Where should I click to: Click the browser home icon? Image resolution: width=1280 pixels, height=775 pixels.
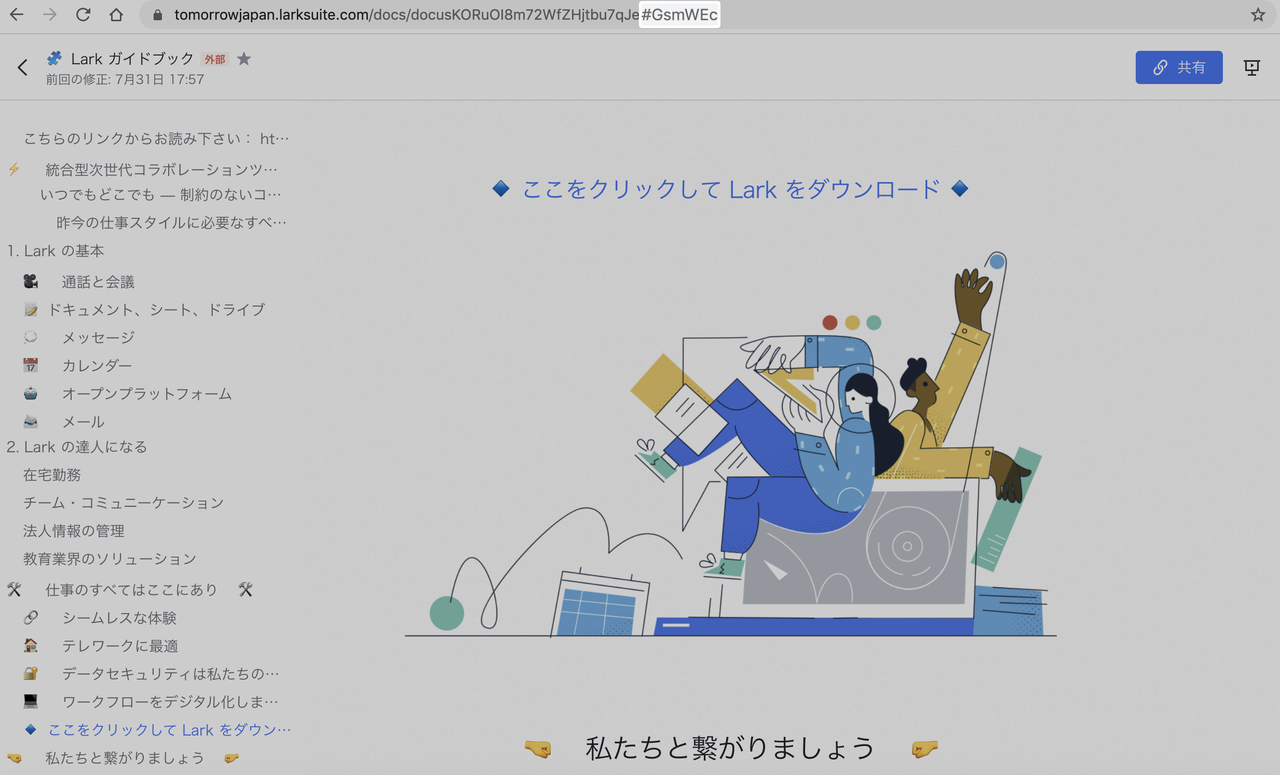(x=116, y=15)
